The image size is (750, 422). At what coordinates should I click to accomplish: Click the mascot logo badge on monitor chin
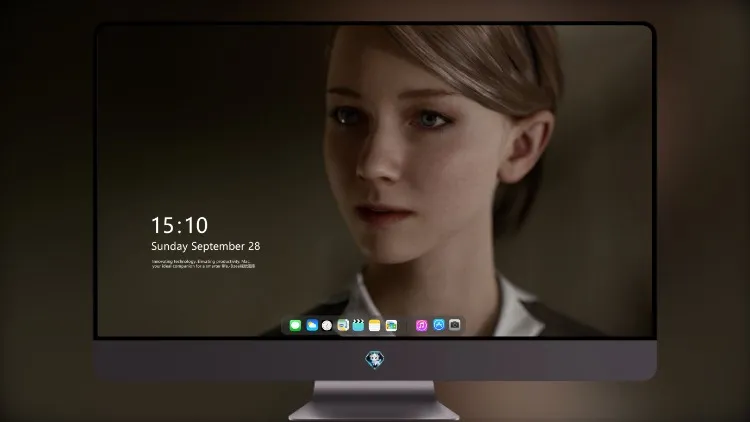(375, 360)
